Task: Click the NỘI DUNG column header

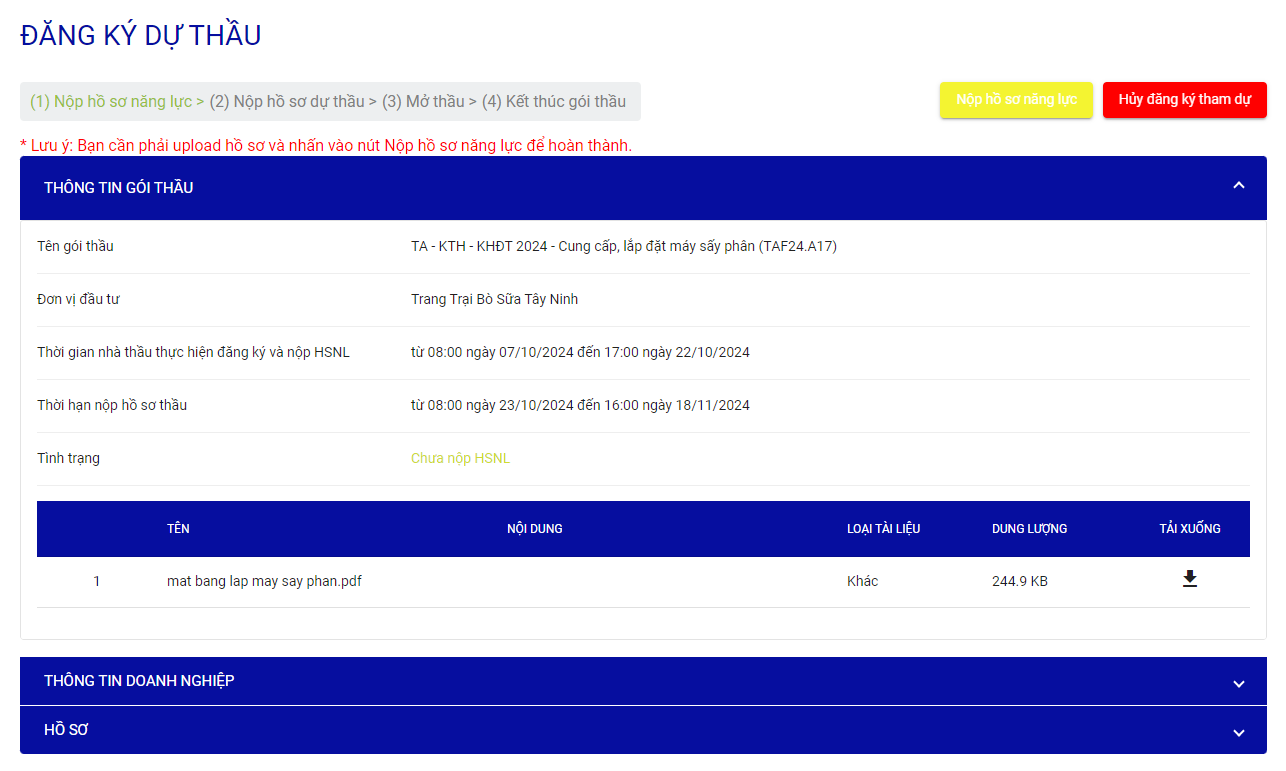Action: tap(535, 529)
